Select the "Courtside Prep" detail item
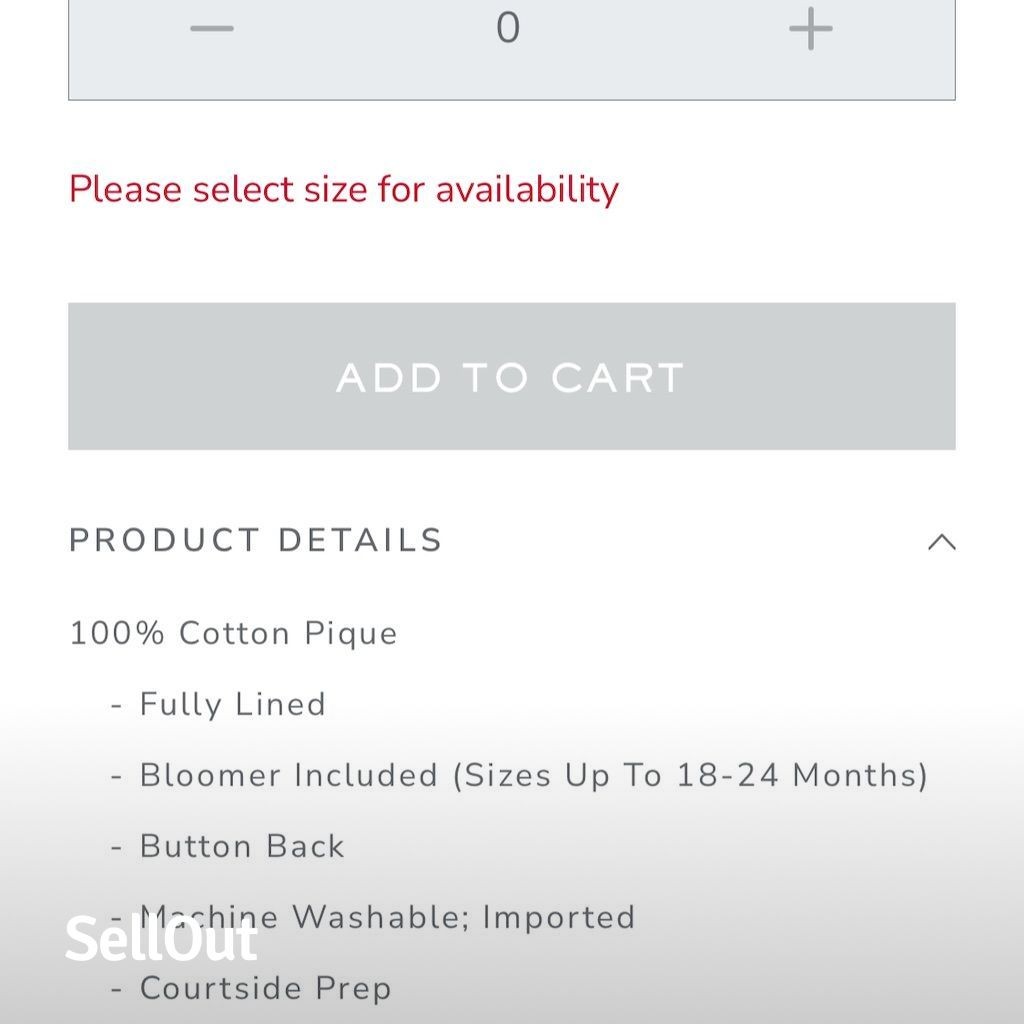Image resolution: width=1024 pixels, height=1024 pixels. 265,989
